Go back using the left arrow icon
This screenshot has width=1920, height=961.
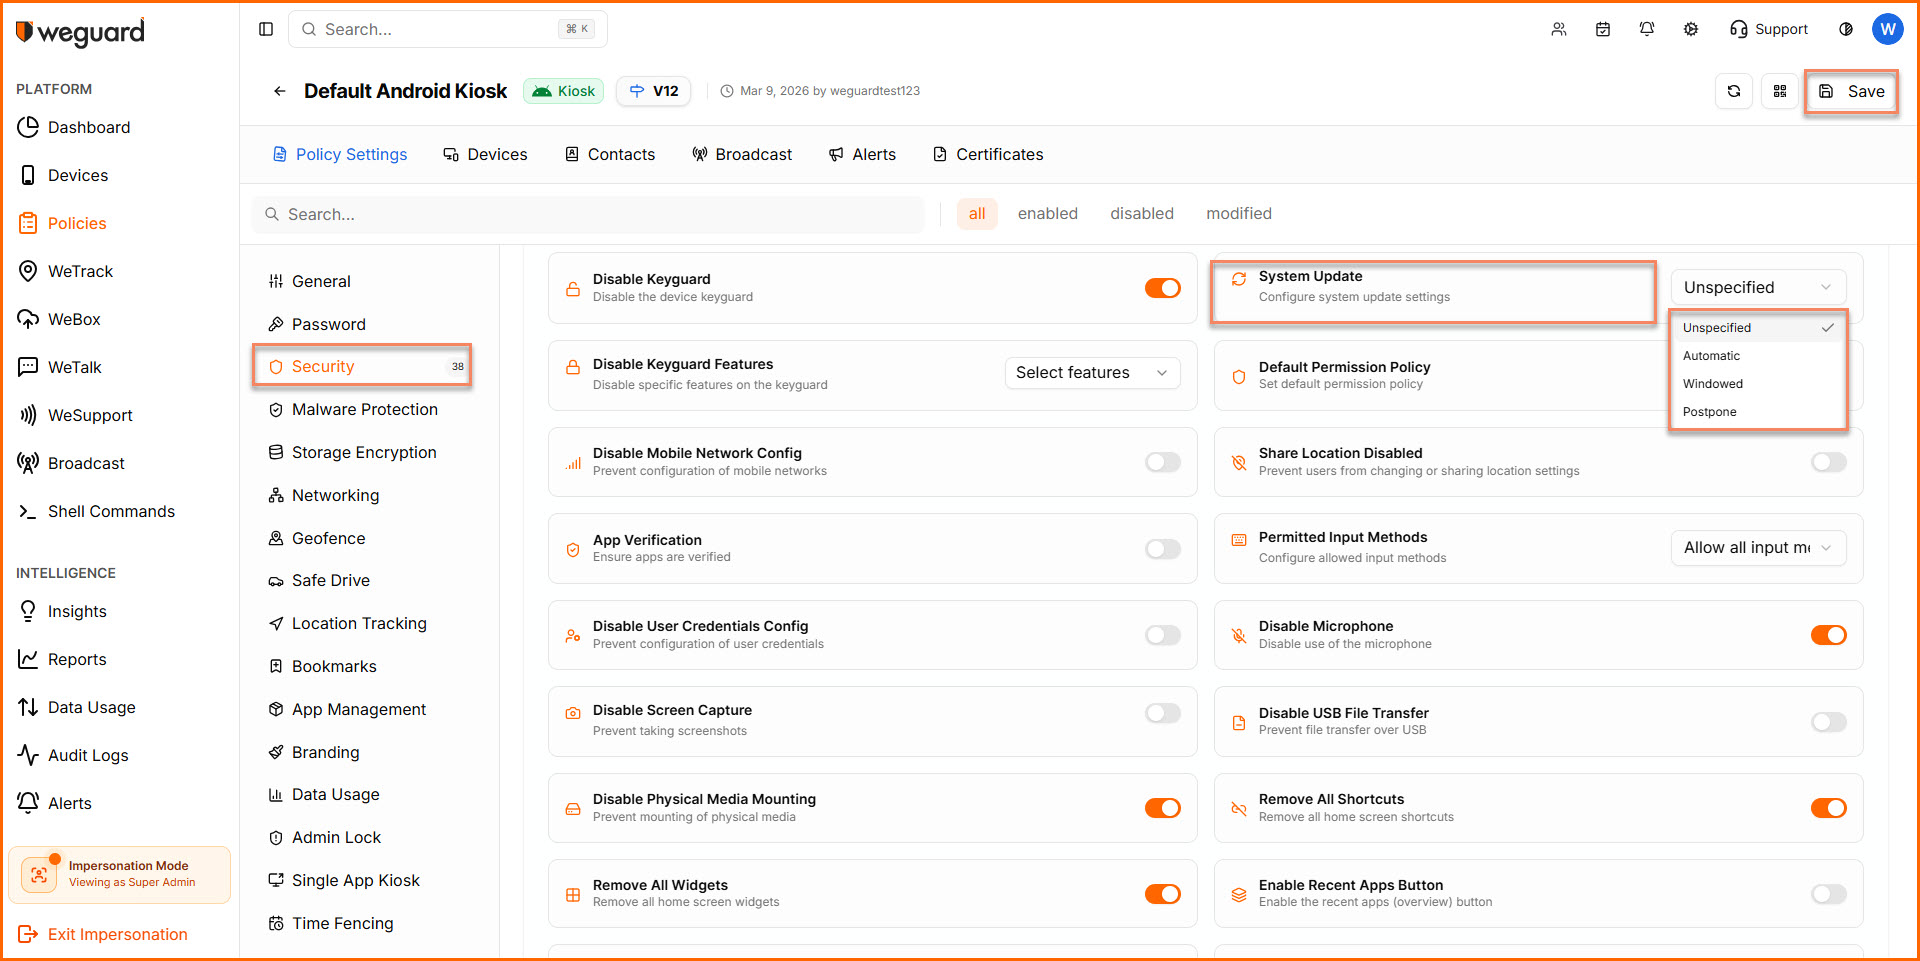pos(280,91)
